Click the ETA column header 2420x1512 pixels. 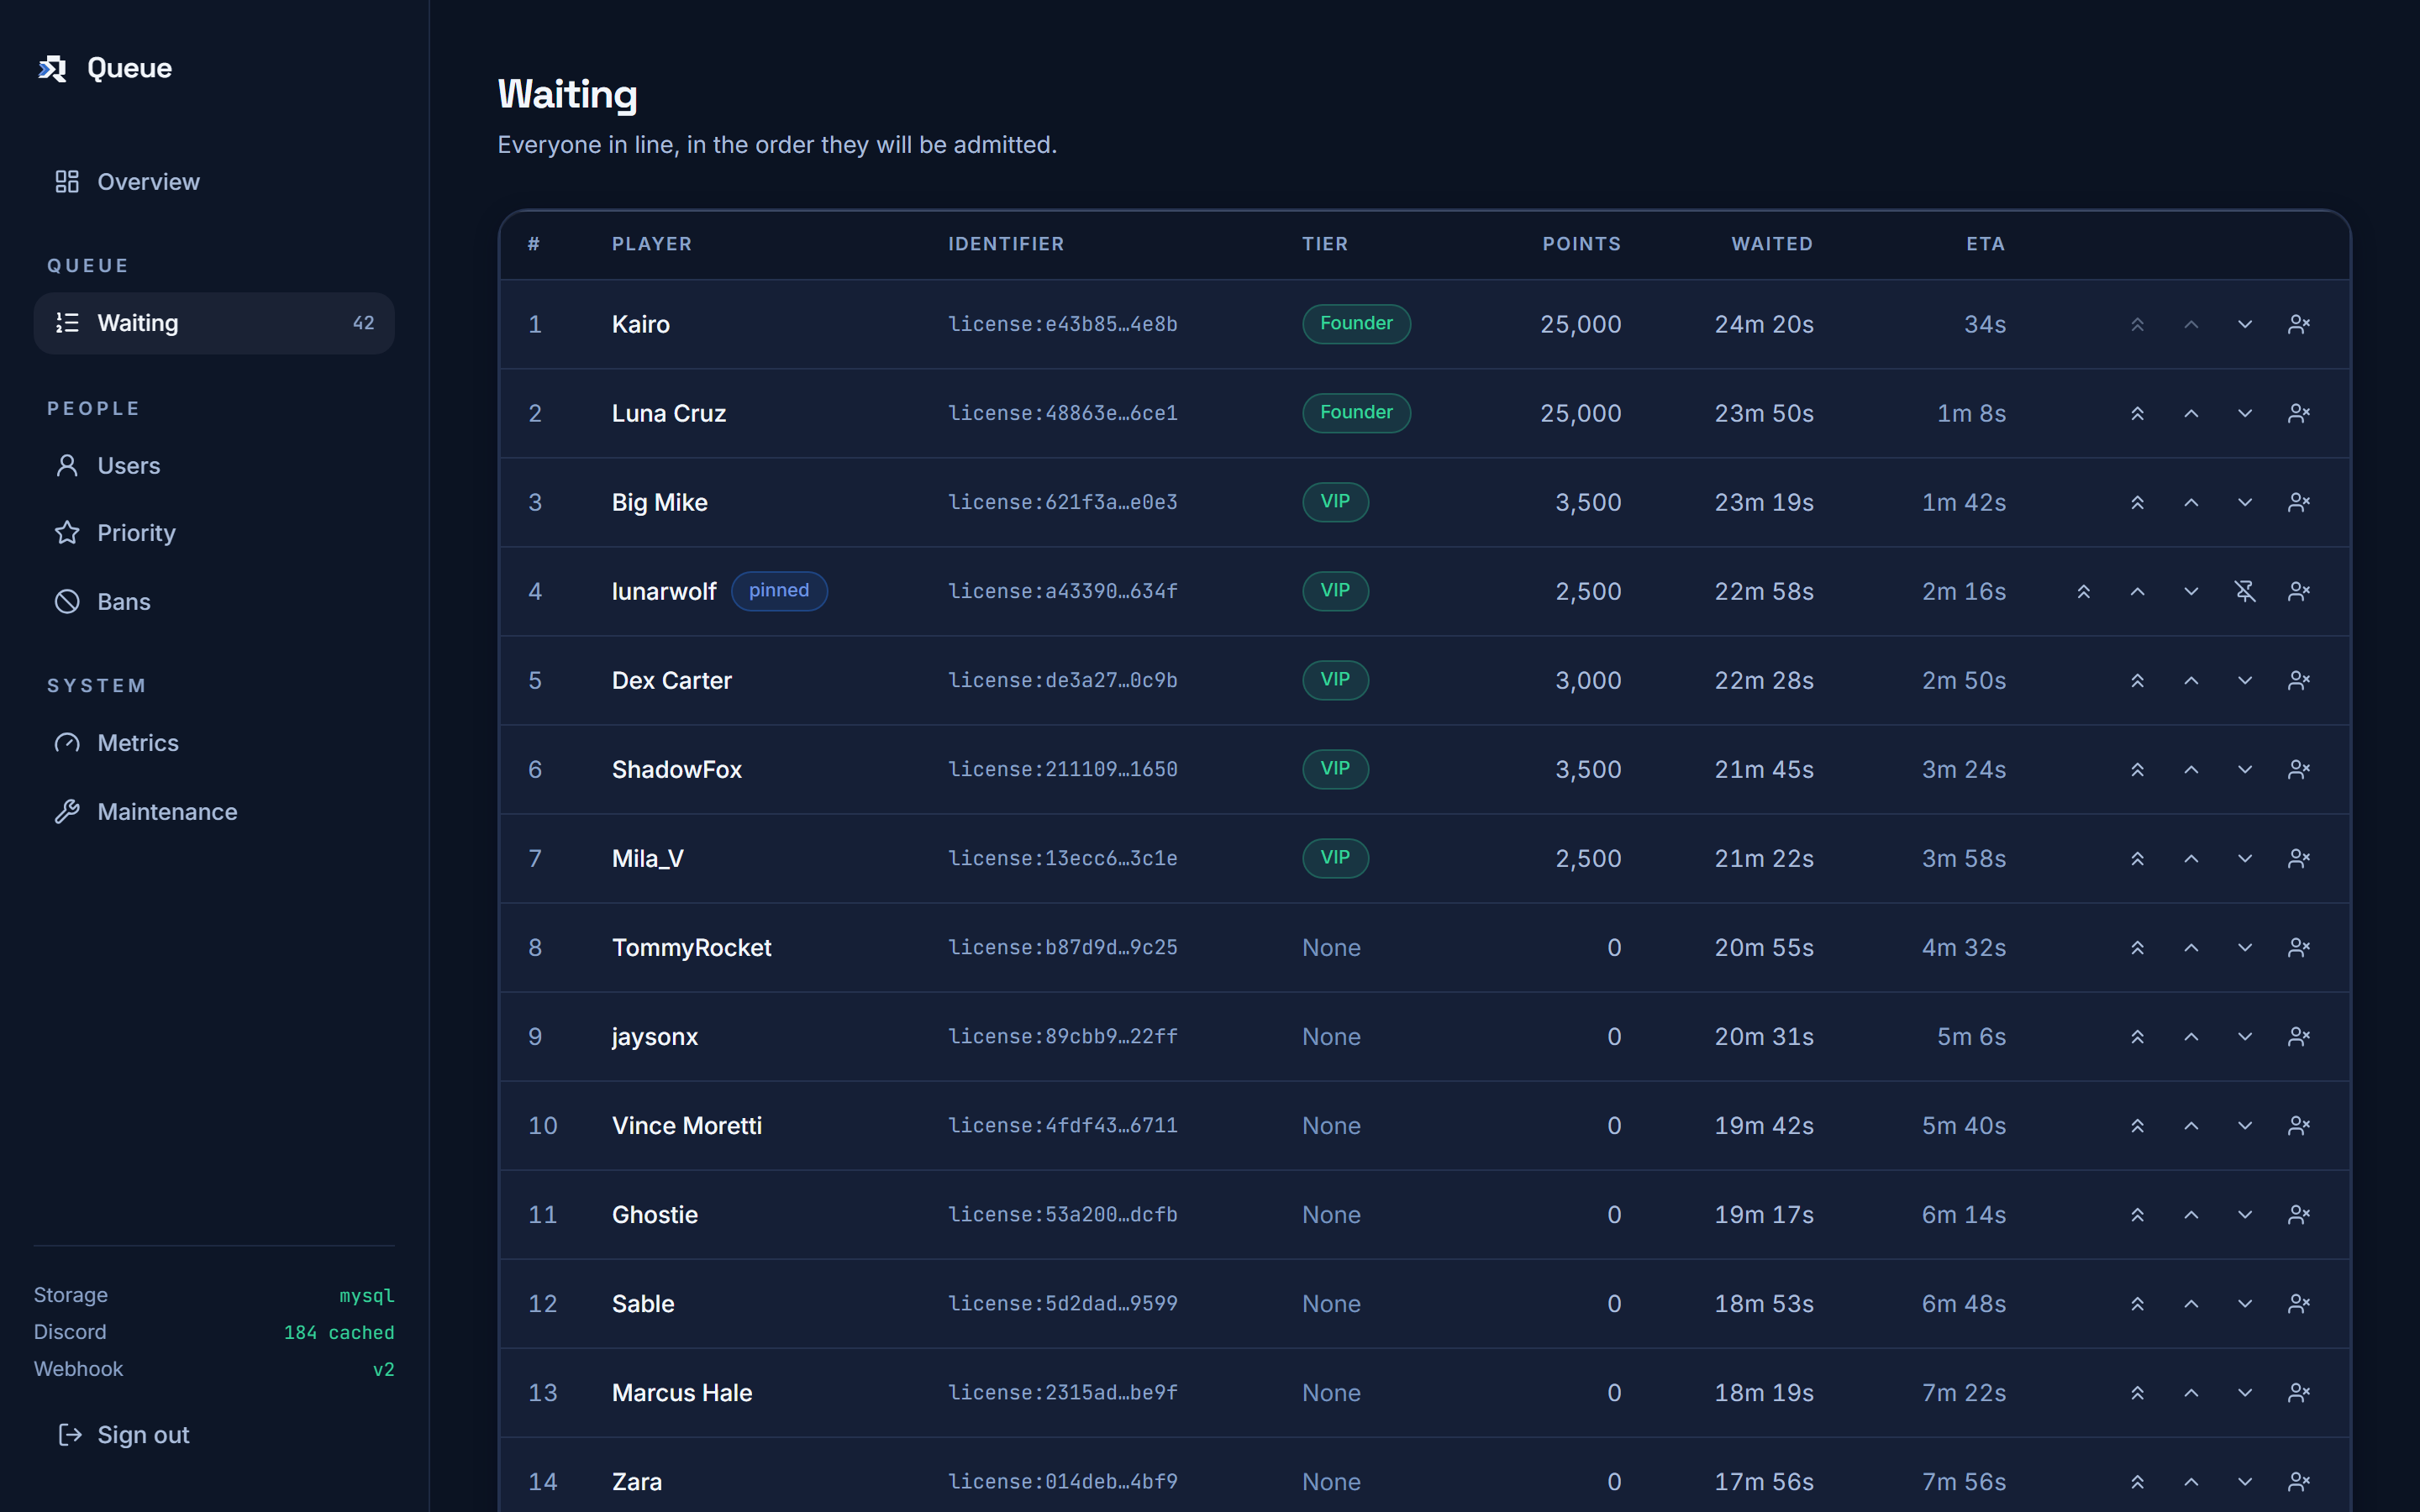(x=1985, y=244)
